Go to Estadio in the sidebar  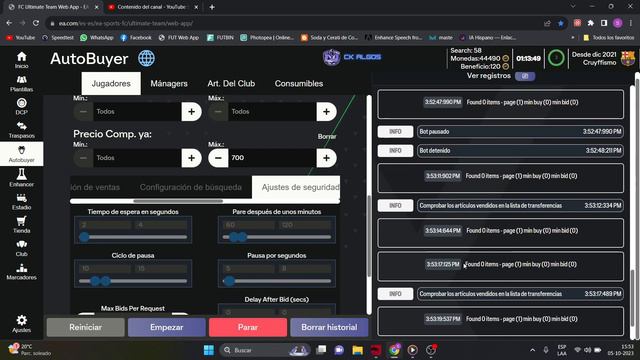point(22,202)
